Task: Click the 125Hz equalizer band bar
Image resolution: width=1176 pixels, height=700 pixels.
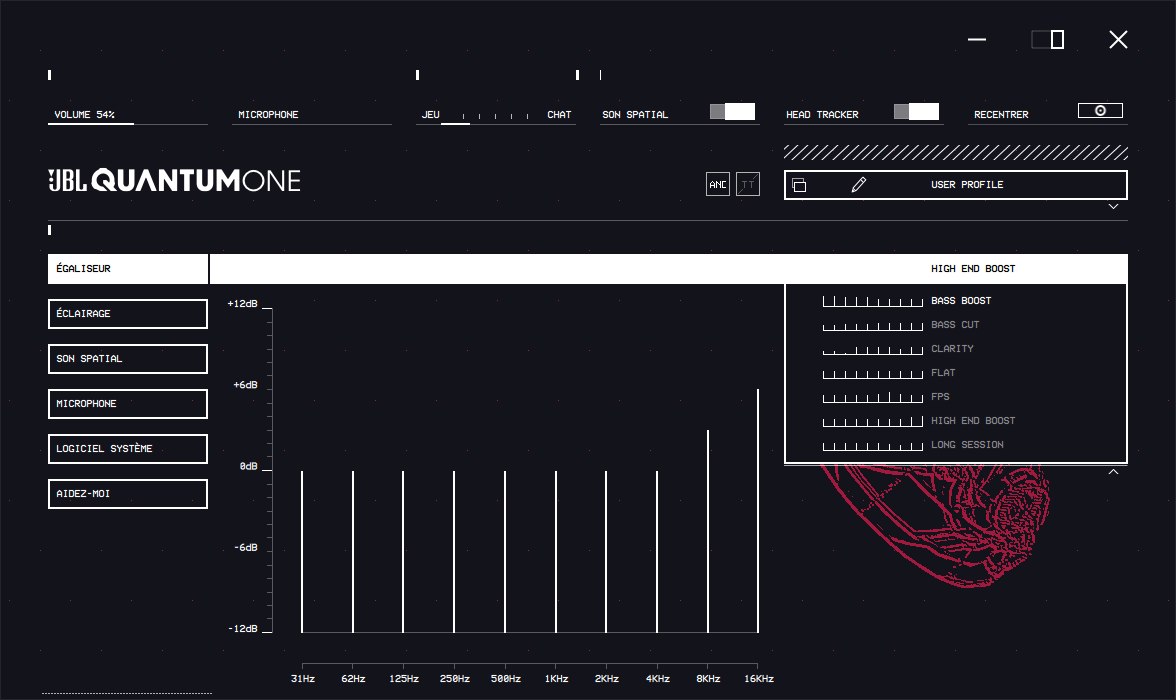Action: (404, 551)
